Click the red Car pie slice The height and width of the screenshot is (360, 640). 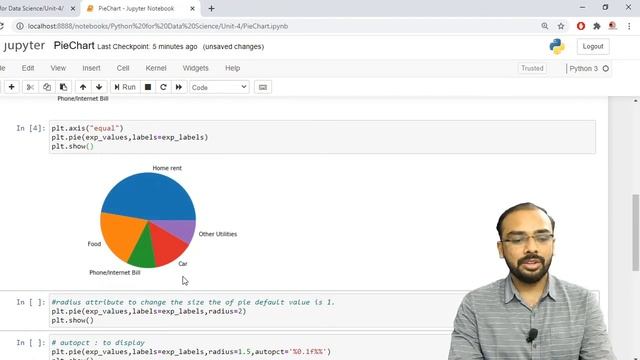(167, 247)
